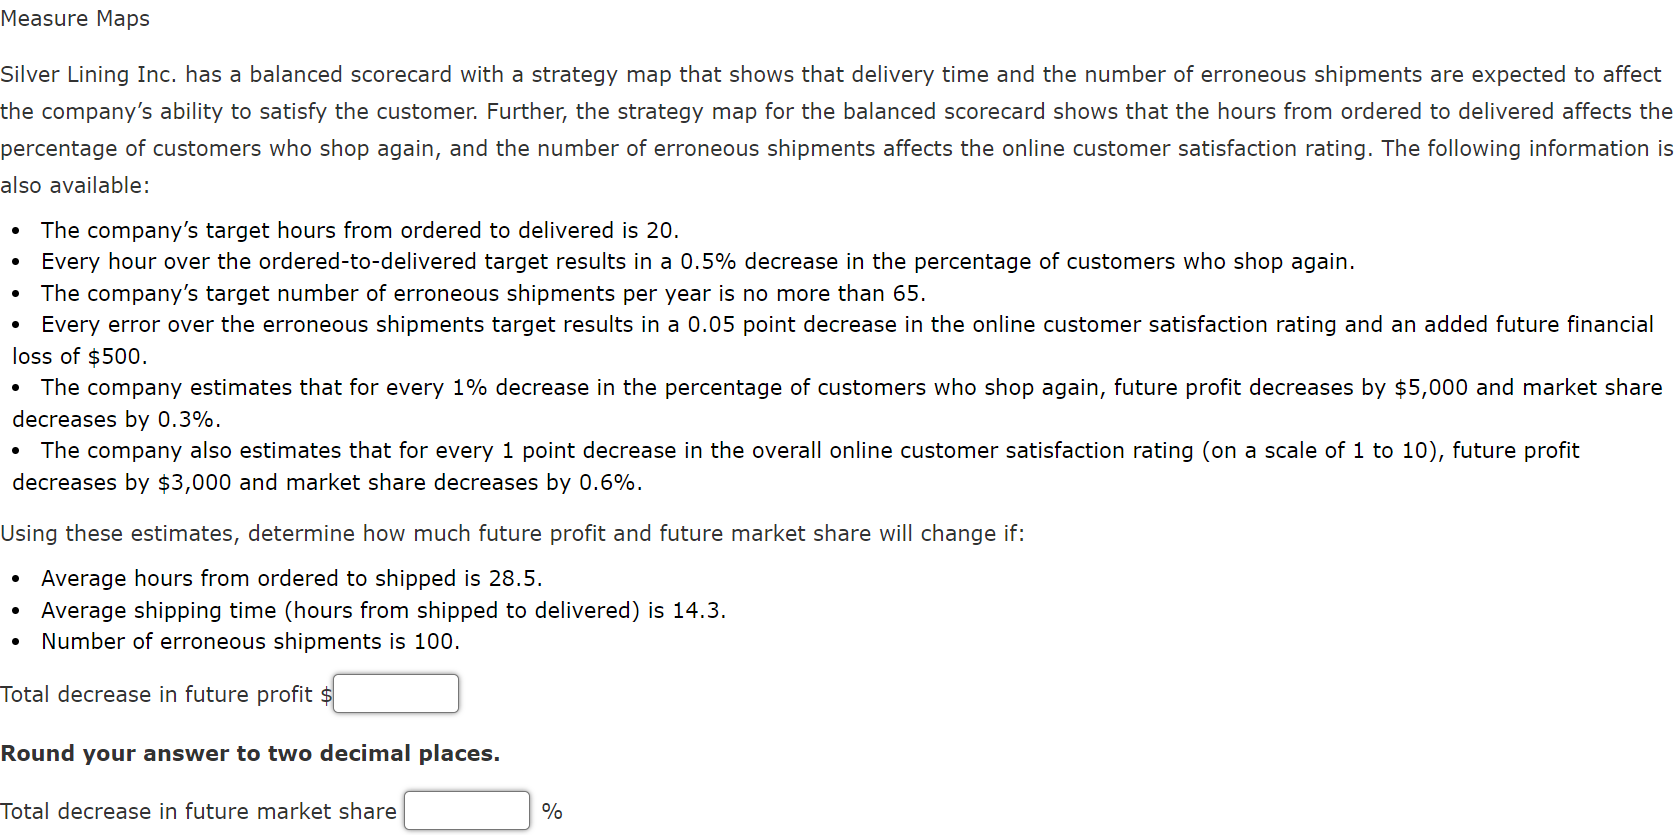Select the Using these estimates paragraph

pyautogui.click(x=513, y=533)
